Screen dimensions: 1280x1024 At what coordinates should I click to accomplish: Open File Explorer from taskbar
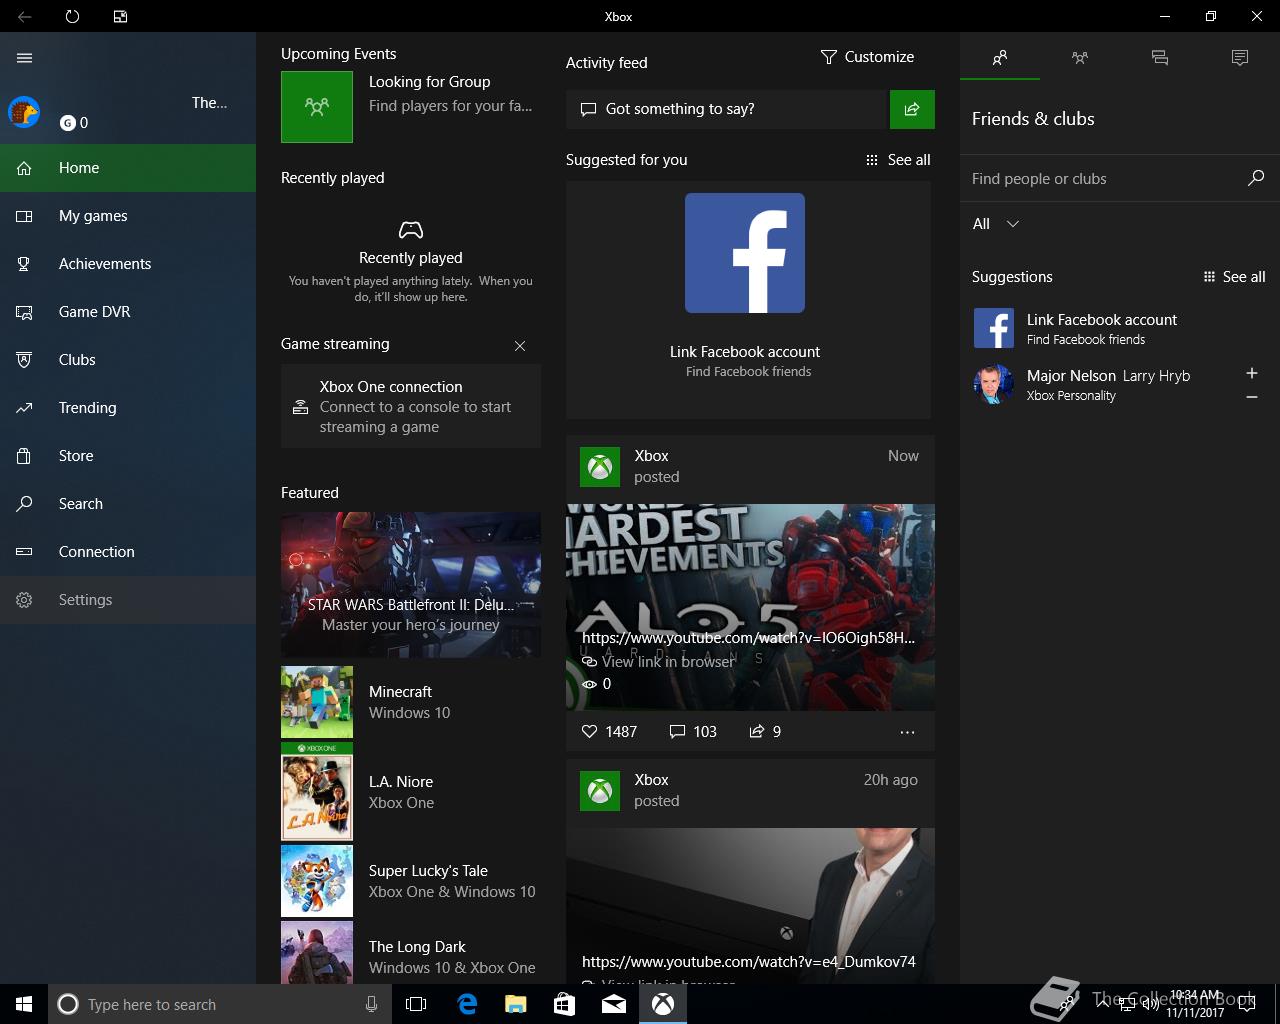[516, 1004]
